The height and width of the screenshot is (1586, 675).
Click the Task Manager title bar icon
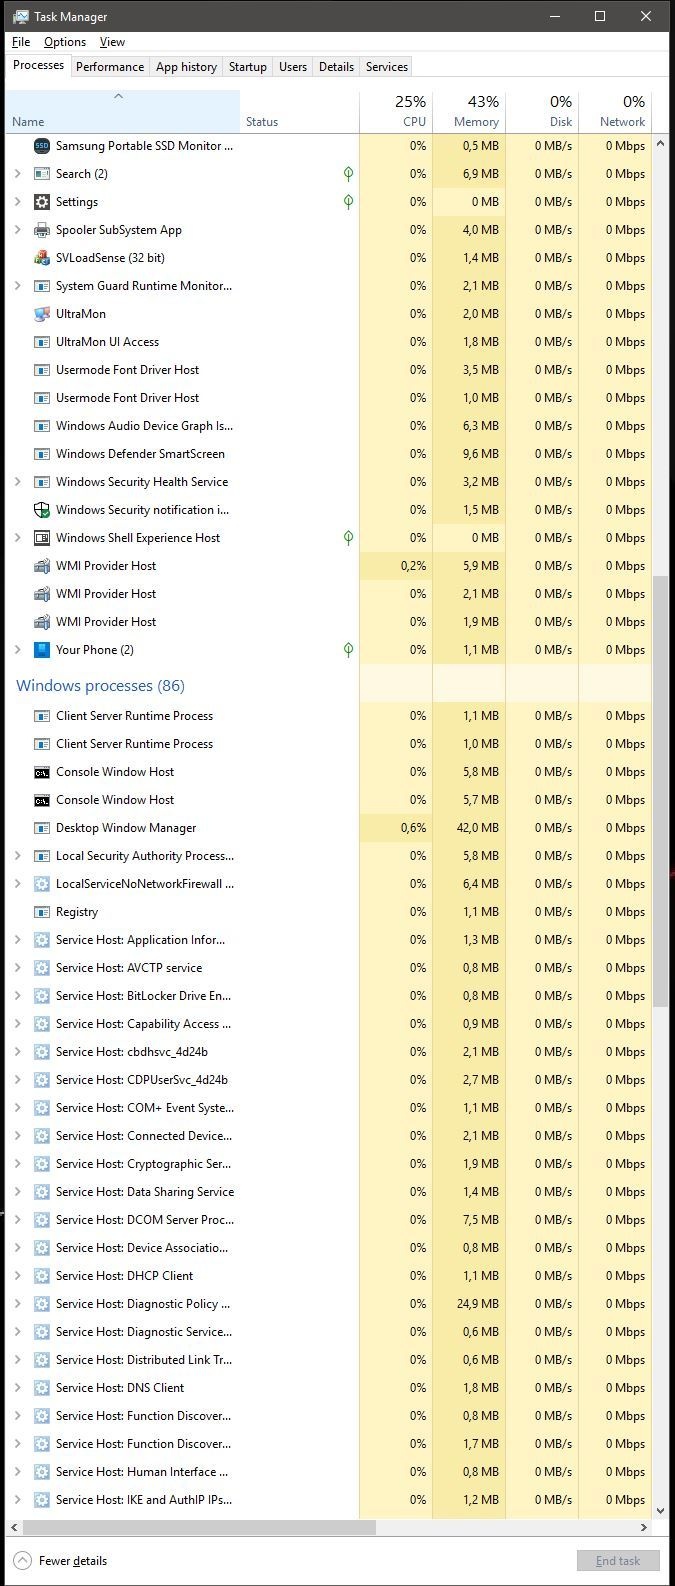21,17
